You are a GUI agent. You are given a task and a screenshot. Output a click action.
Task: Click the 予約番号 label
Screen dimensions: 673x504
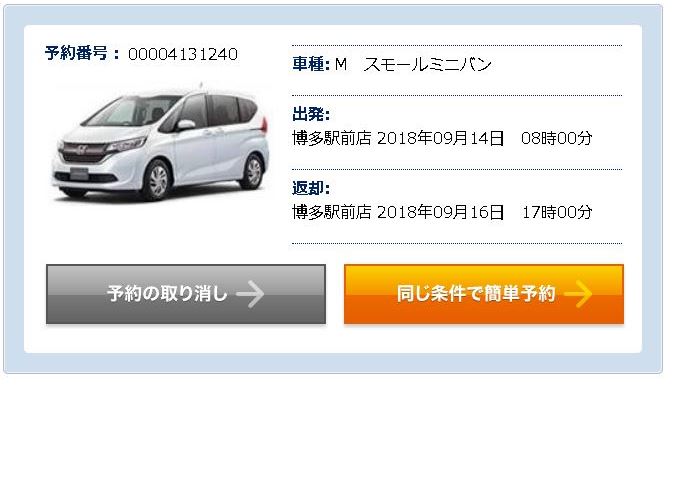coord(76,53)
